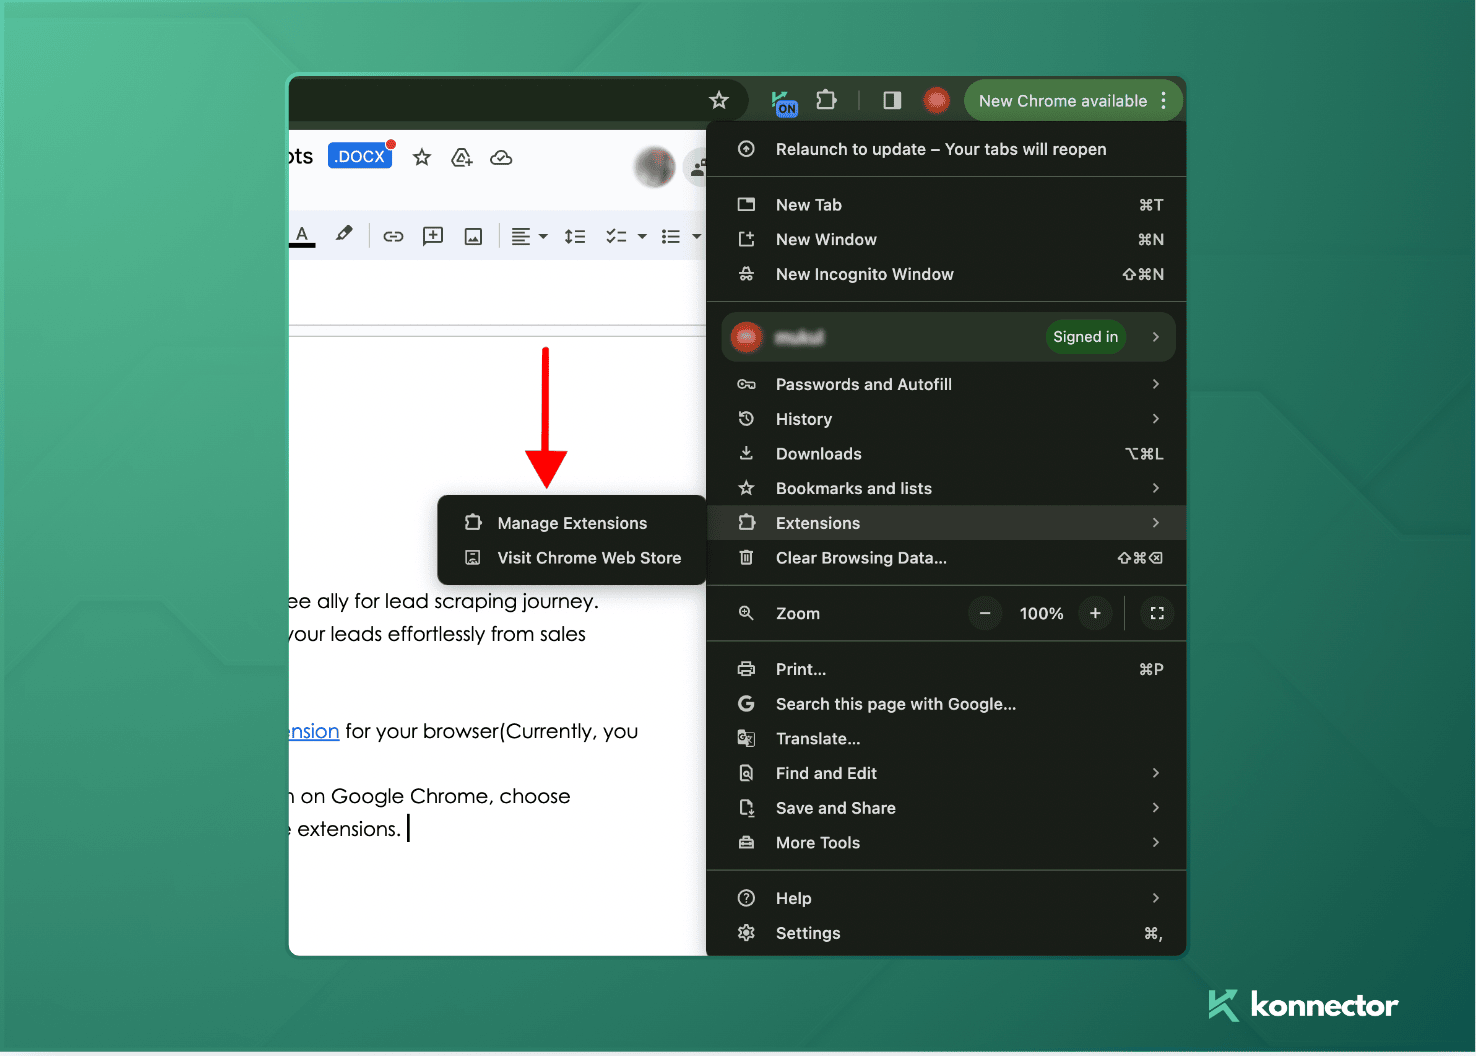This screenshot has width=1476, height=1056.
Task: Click the line spacing icon
Action: coord(575,236)
